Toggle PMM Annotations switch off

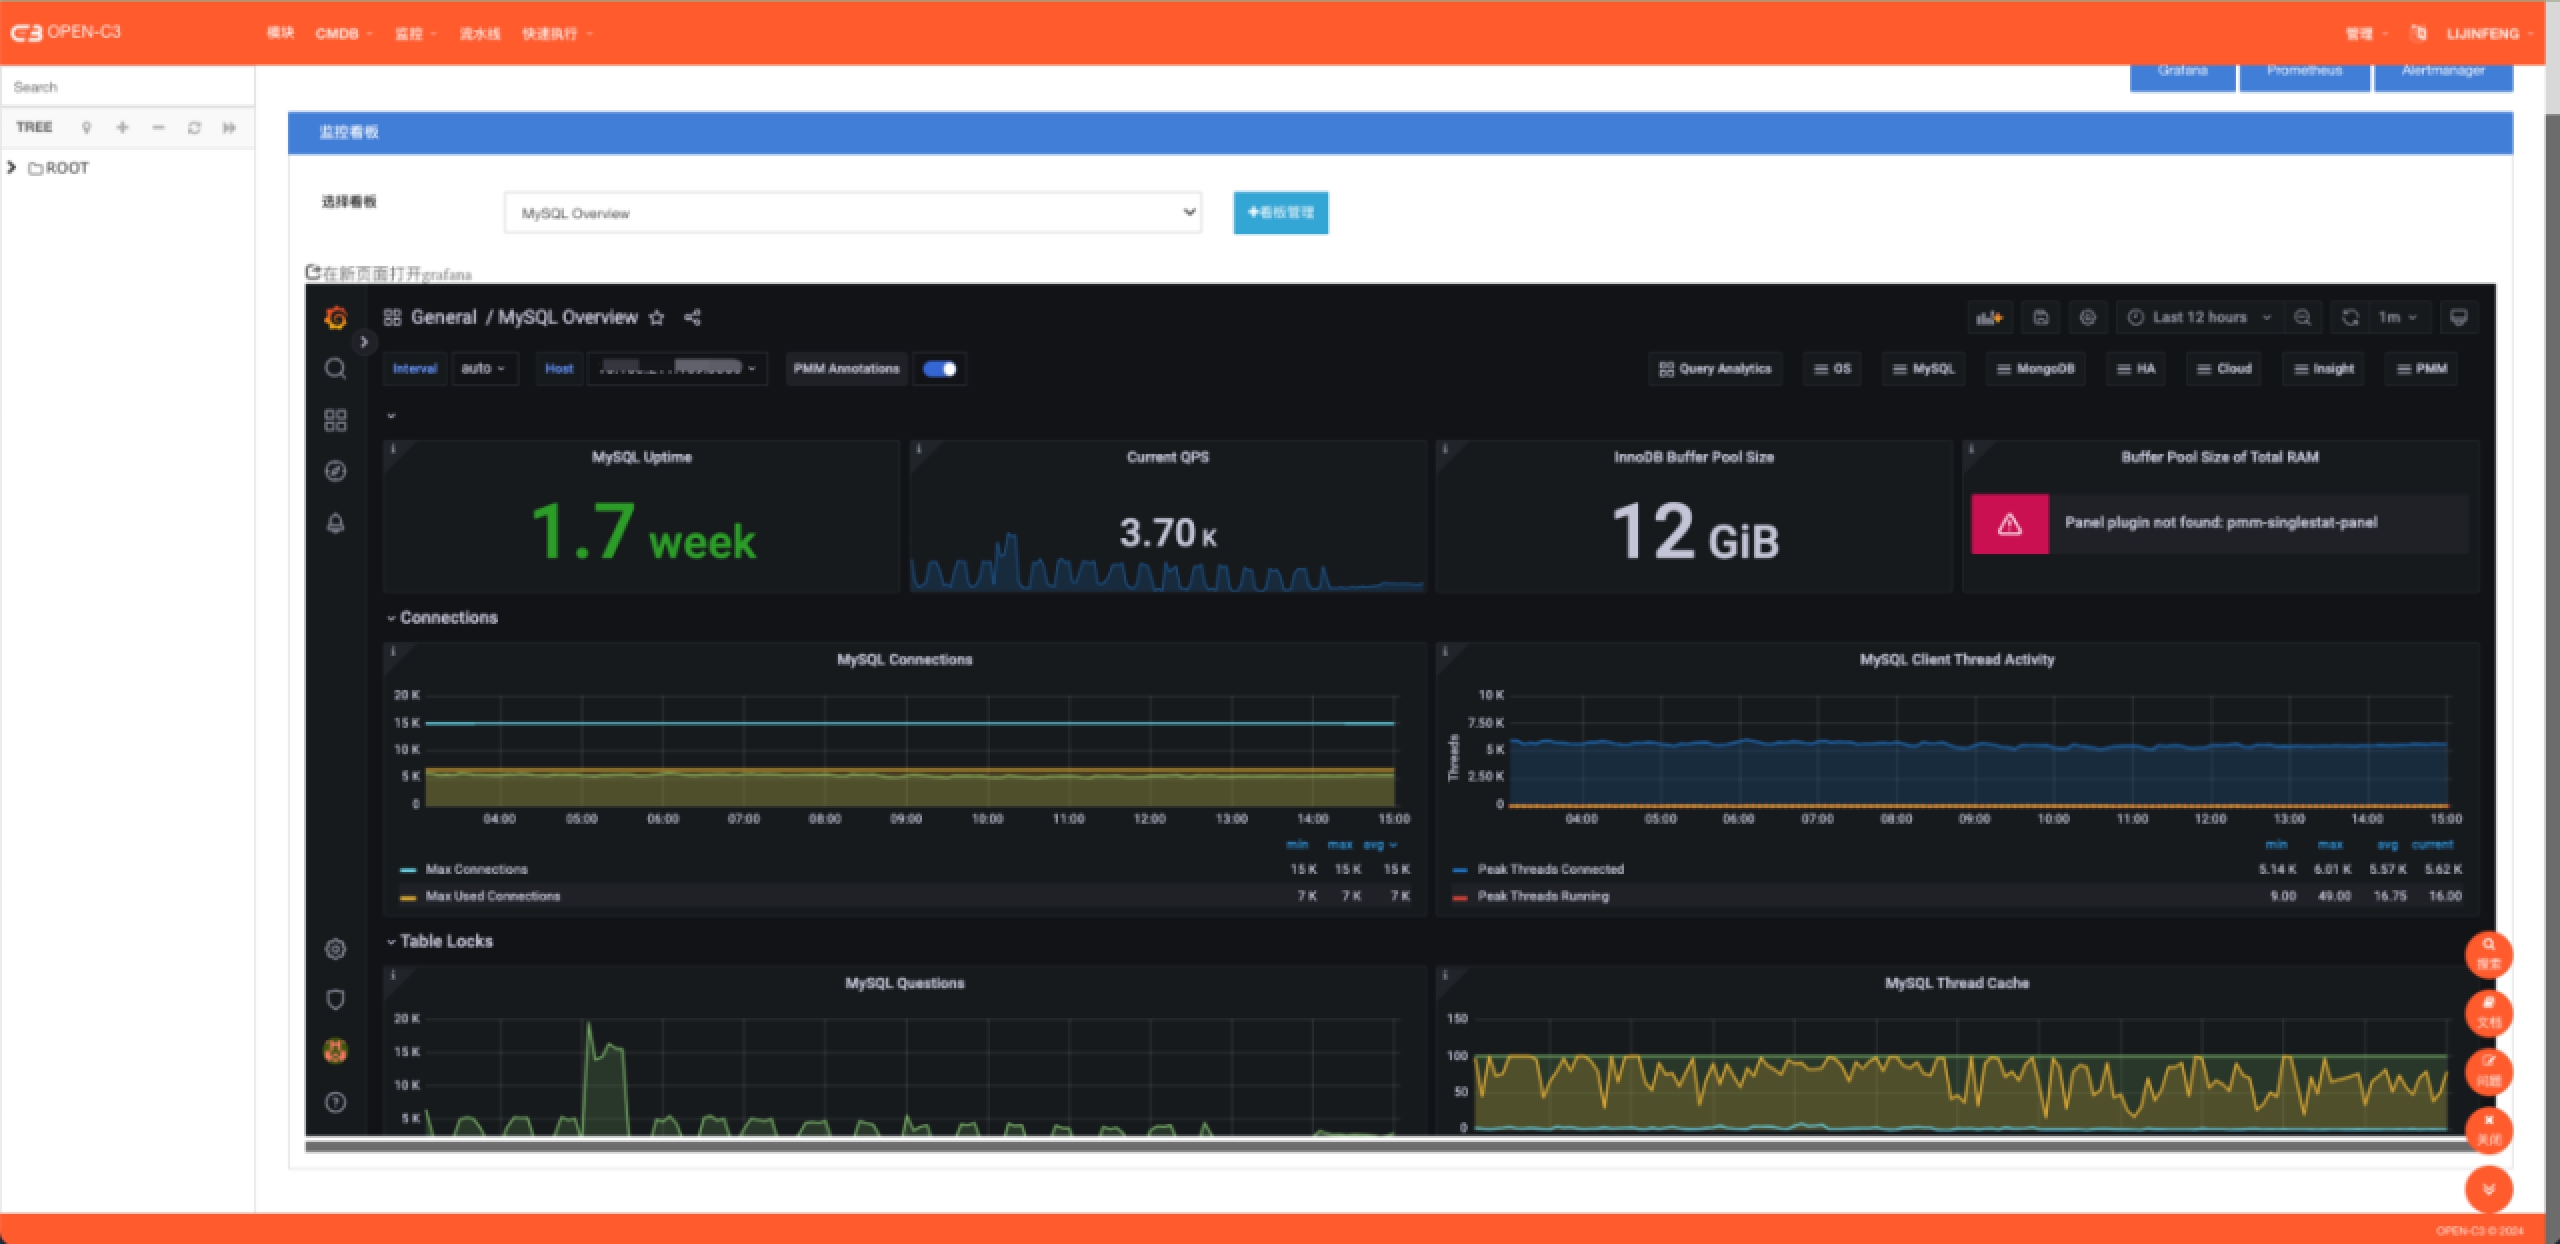pyautogui.click(x=939, y=369)
